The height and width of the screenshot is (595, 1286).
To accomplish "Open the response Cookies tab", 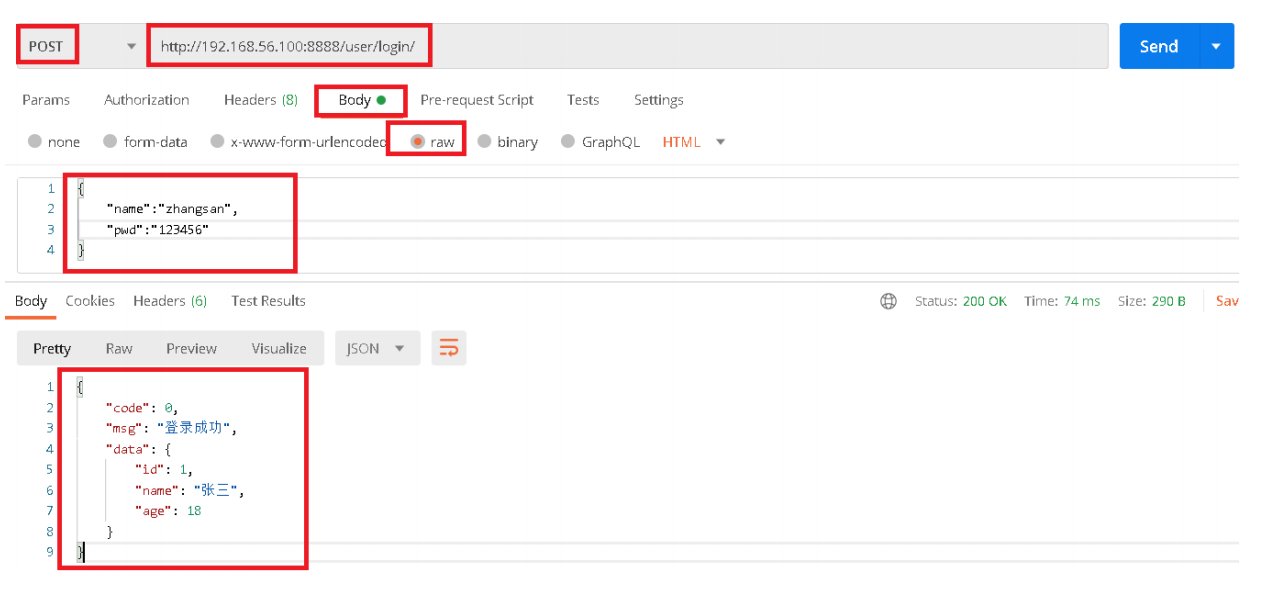I will tap(90, 300).
